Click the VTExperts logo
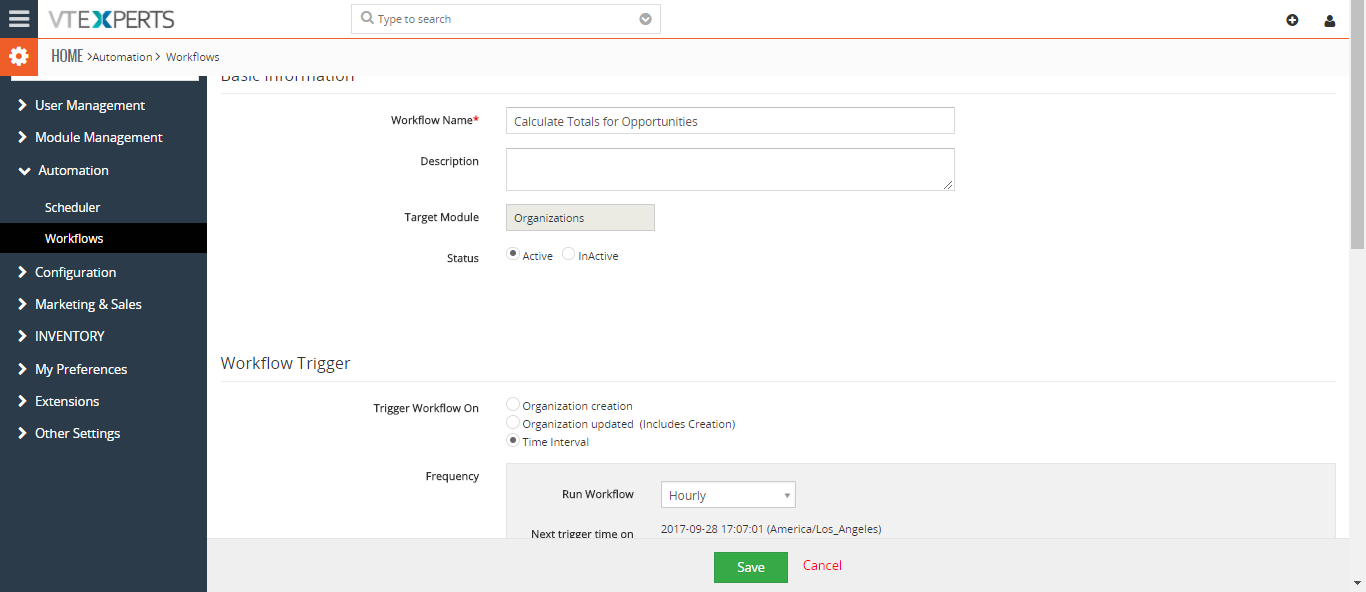 (111, 19)
